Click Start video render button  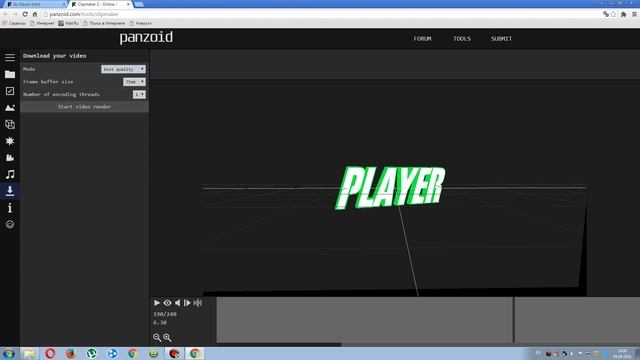[x=84, y=107]
